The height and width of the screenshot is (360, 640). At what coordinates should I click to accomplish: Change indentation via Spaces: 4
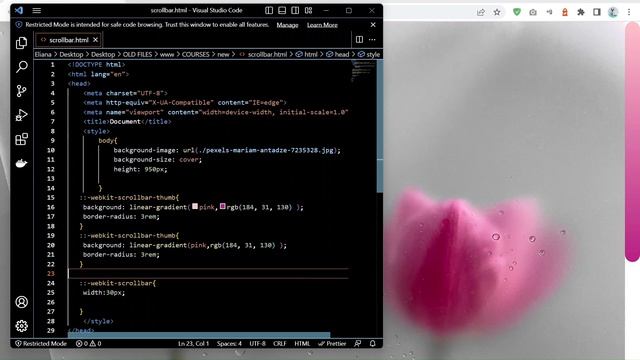(229, 344)
